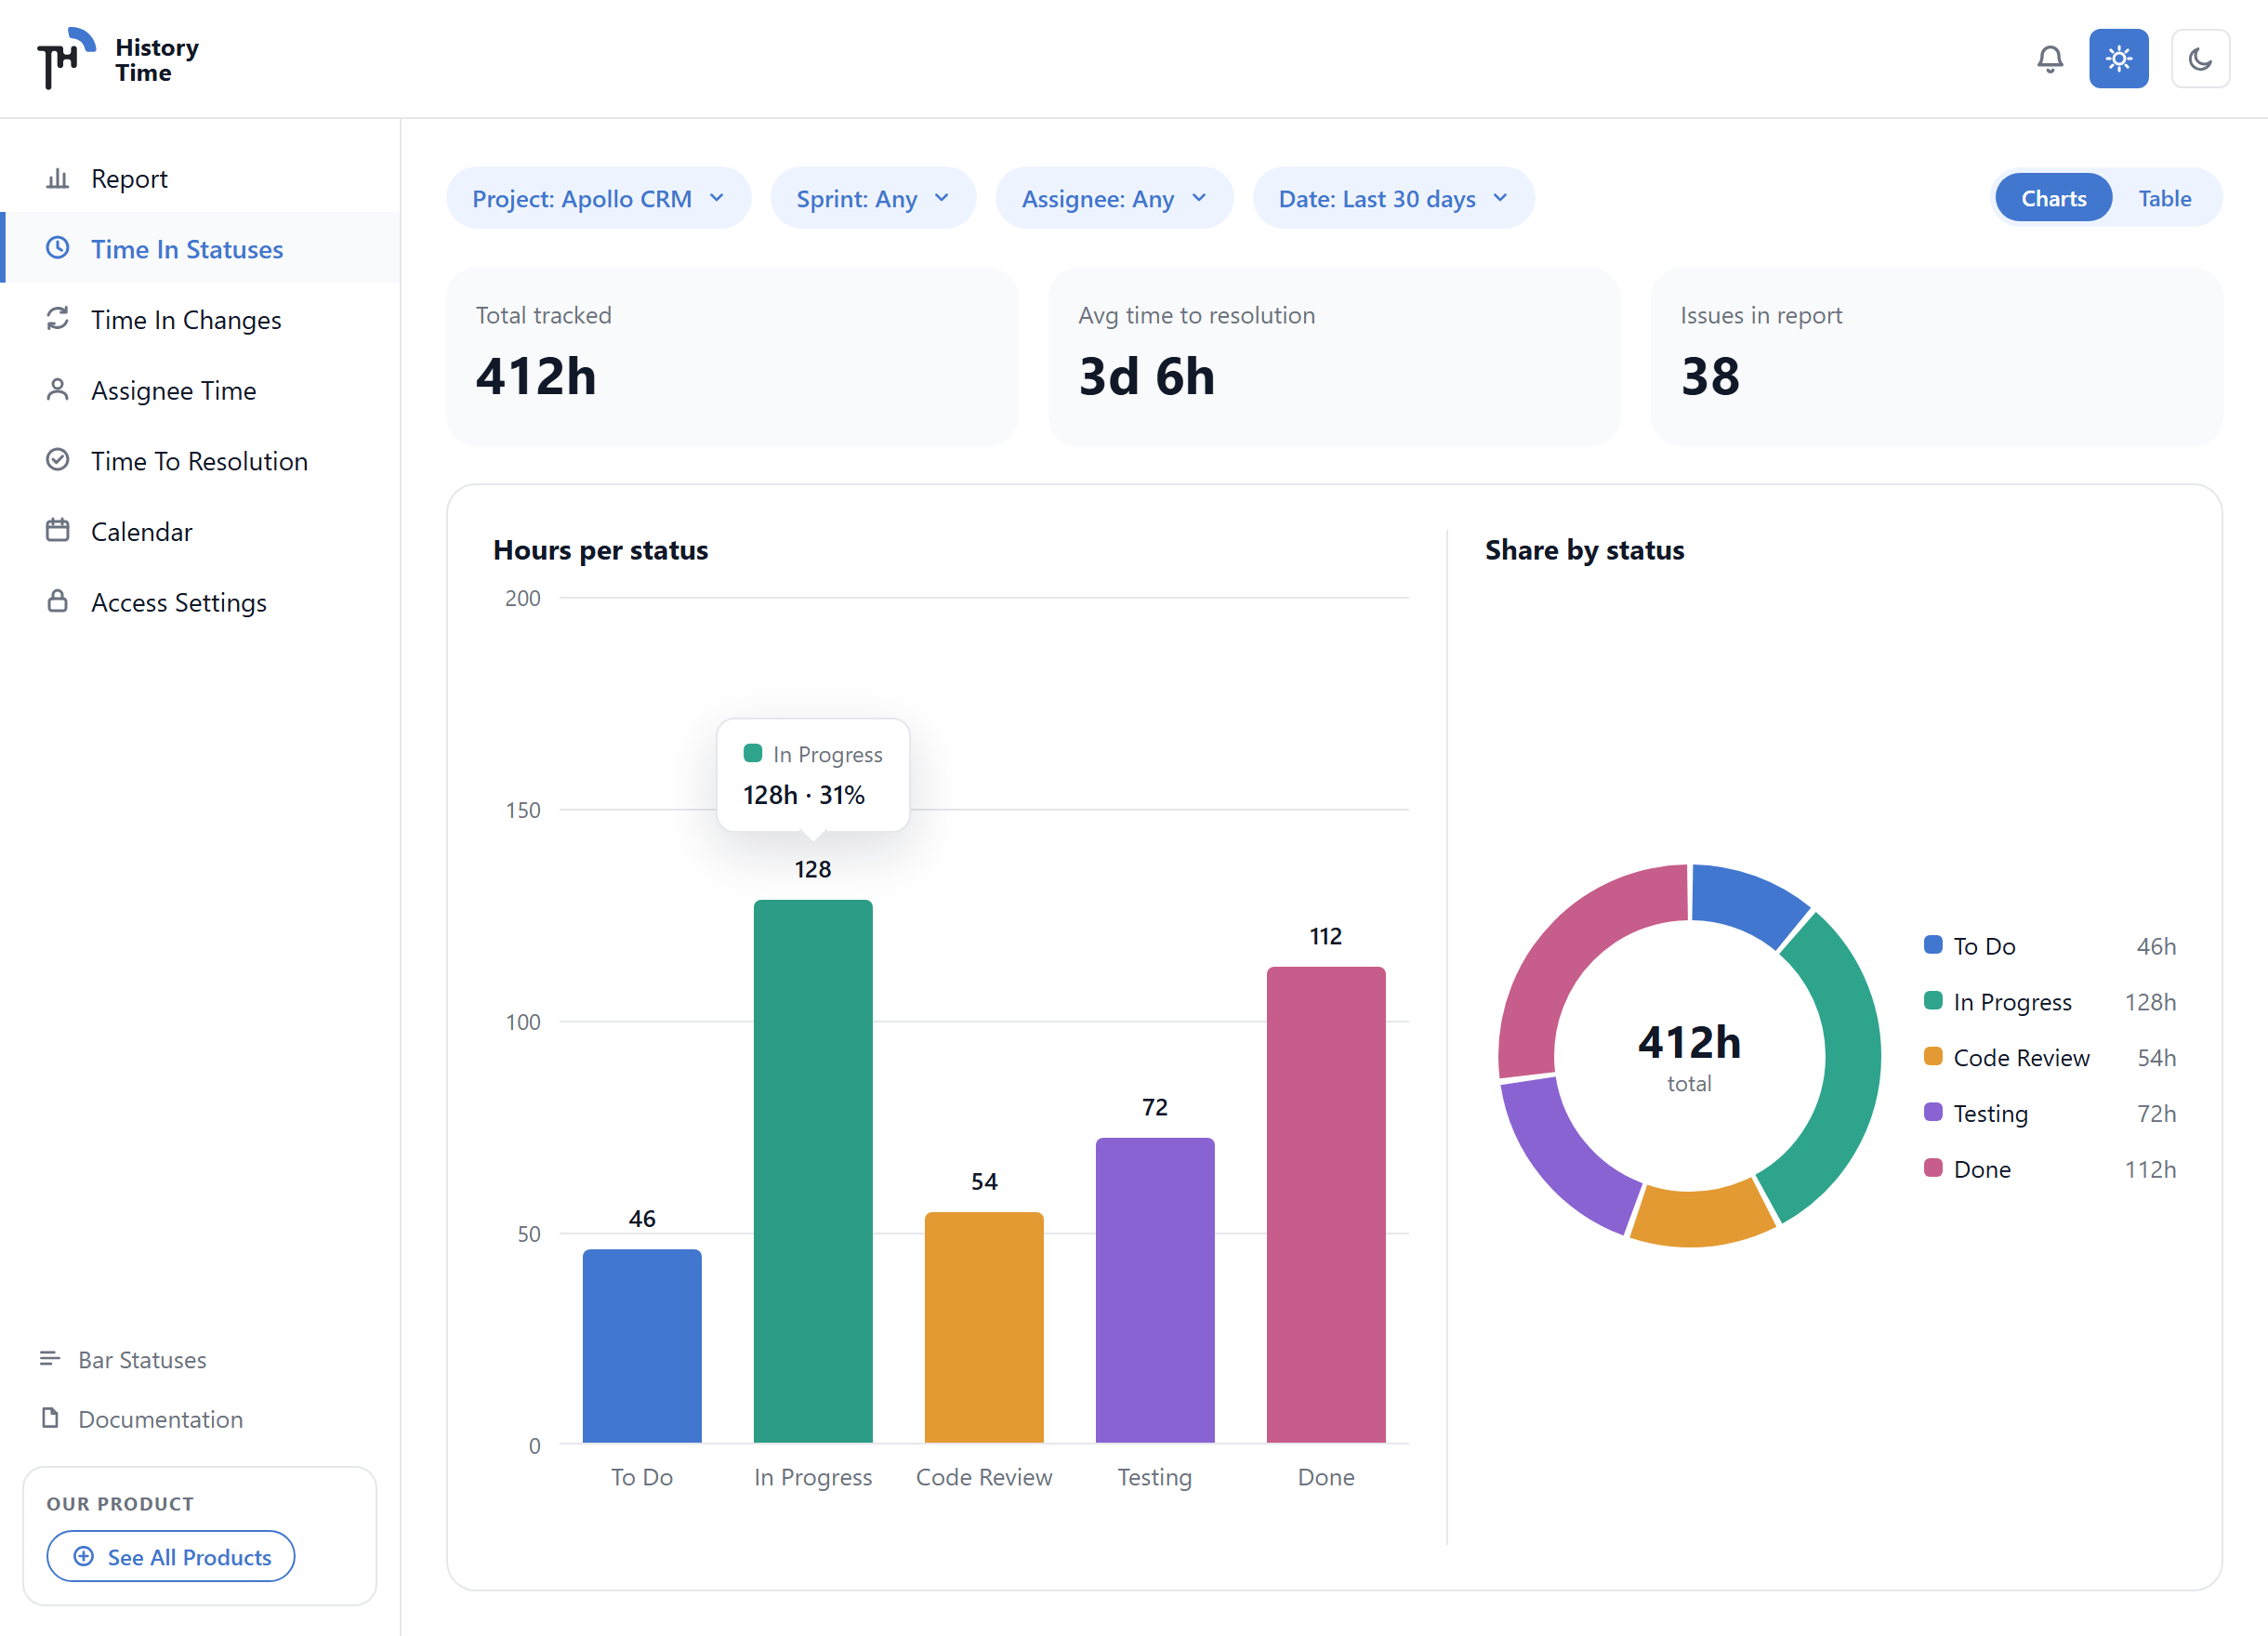Click Issues in report 38 value
Image resolution: width=2268 pixels, height=1636 pixels.
click(x=1710, y=377)
